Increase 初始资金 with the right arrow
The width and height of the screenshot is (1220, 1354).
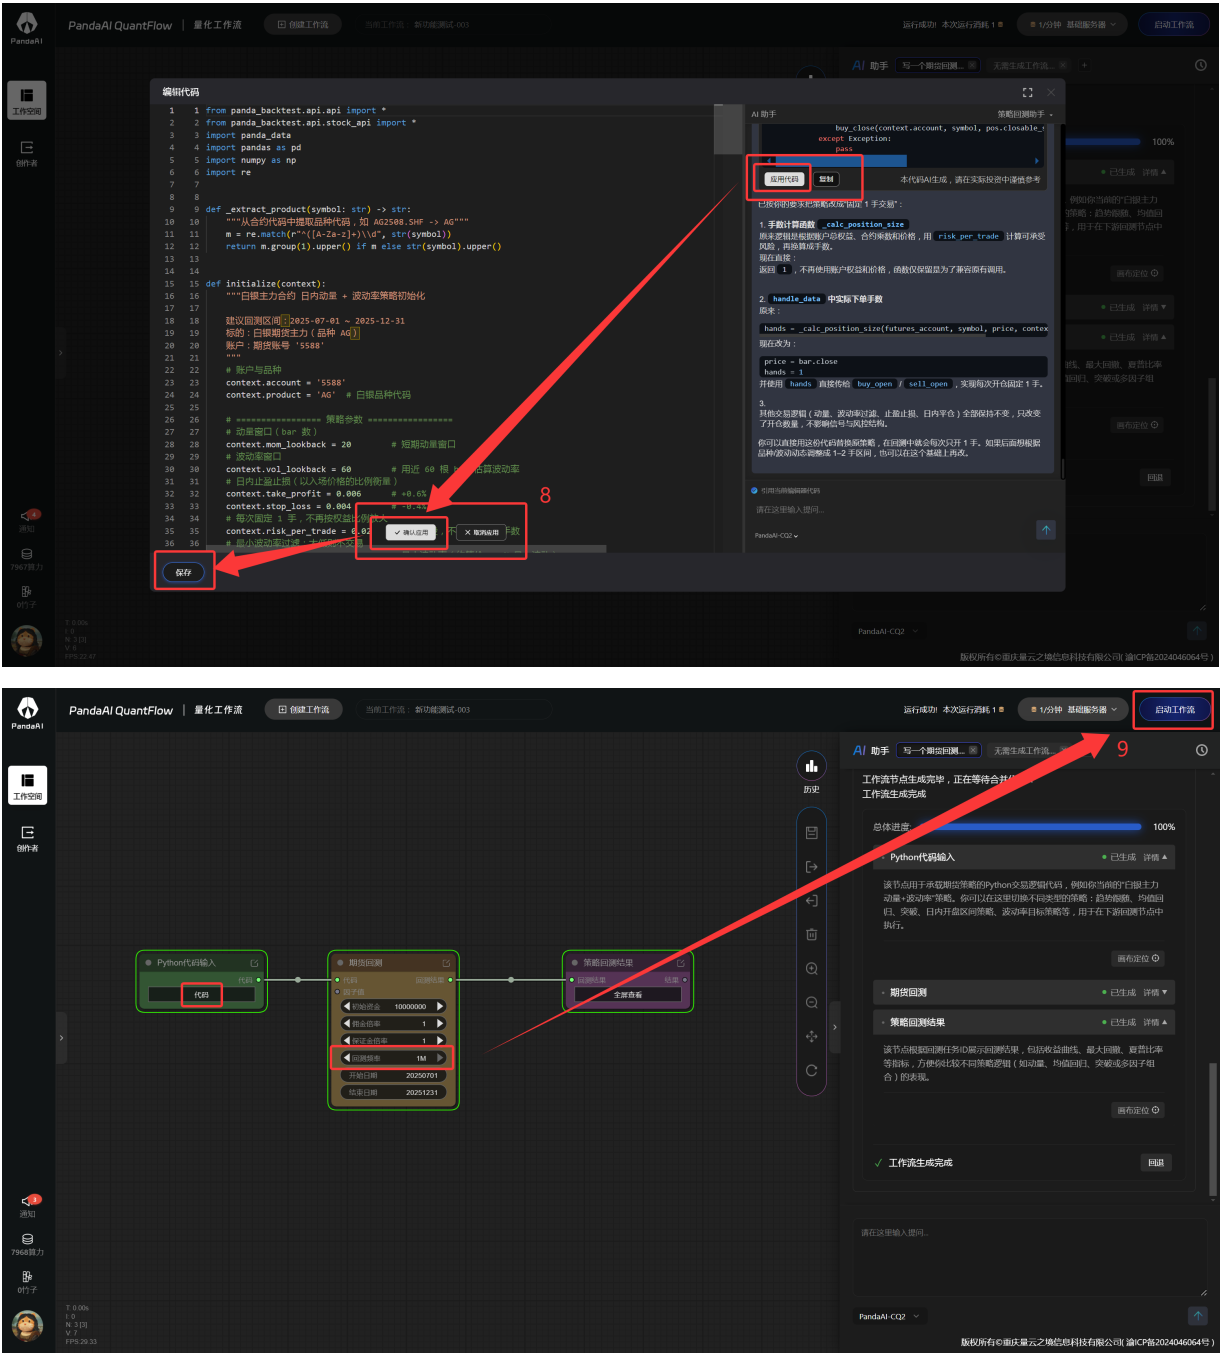(x=439, y=1006)
